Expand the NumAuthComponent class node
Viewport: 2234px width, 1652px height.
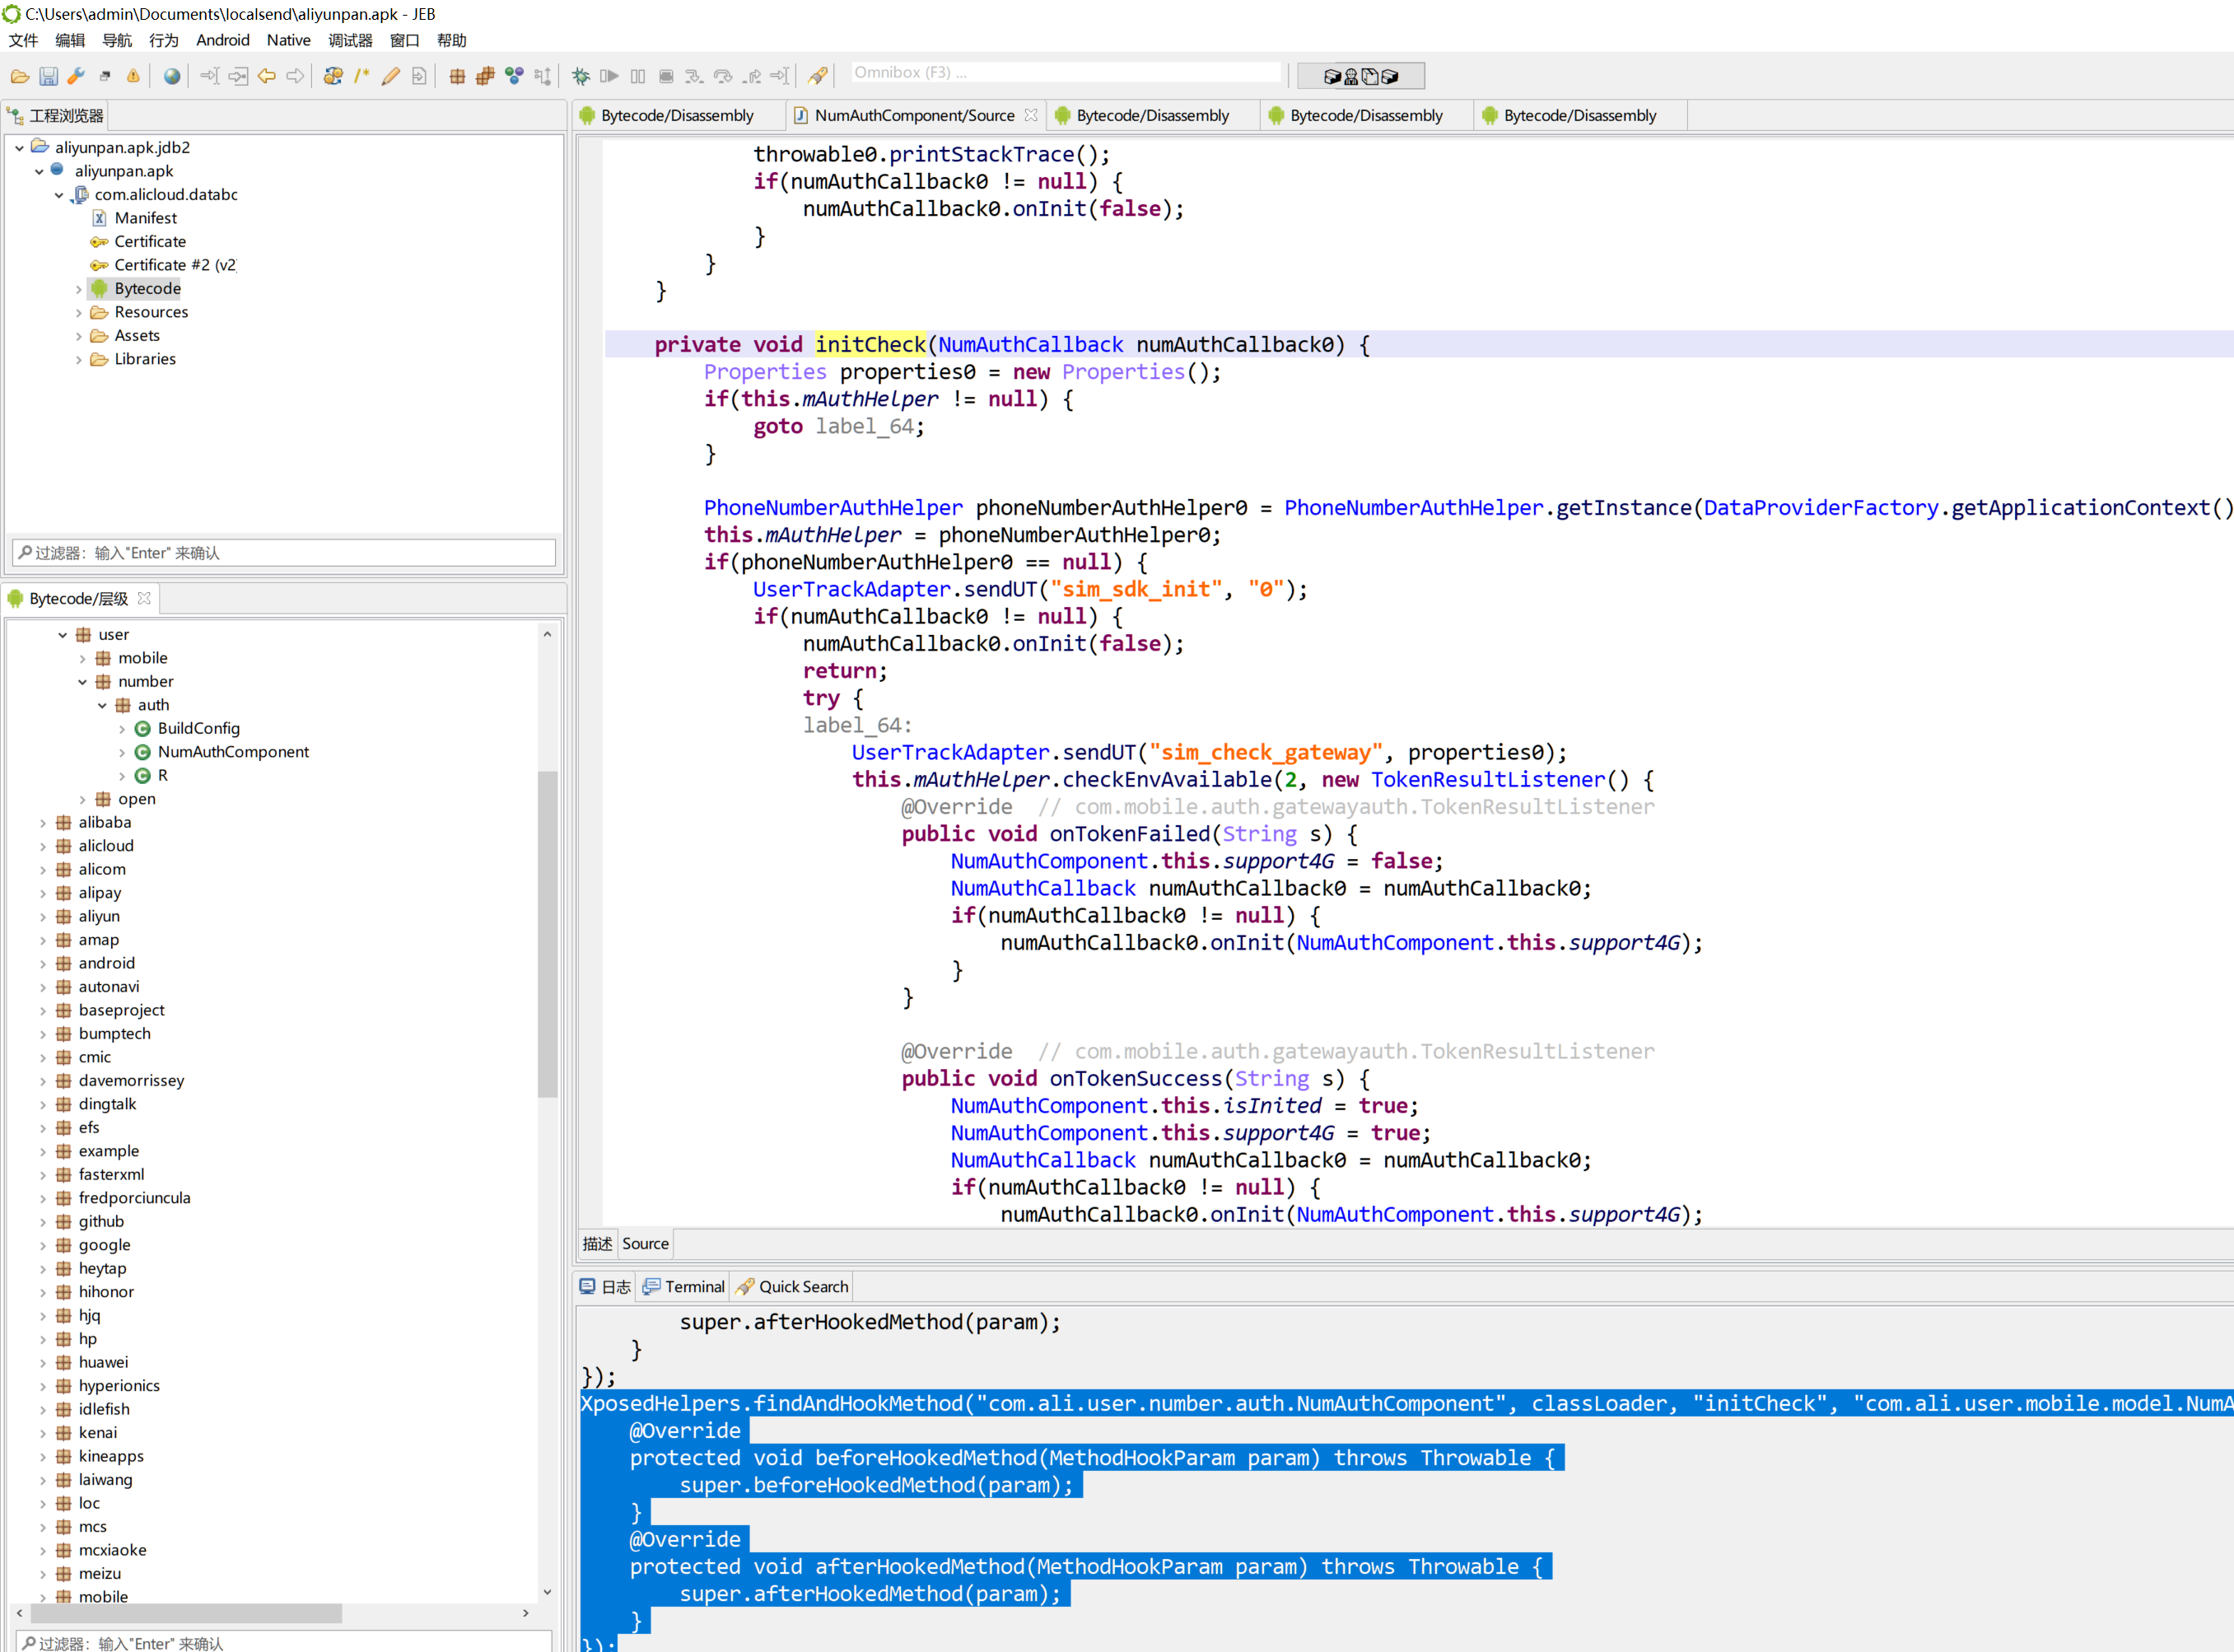point(122,753)
